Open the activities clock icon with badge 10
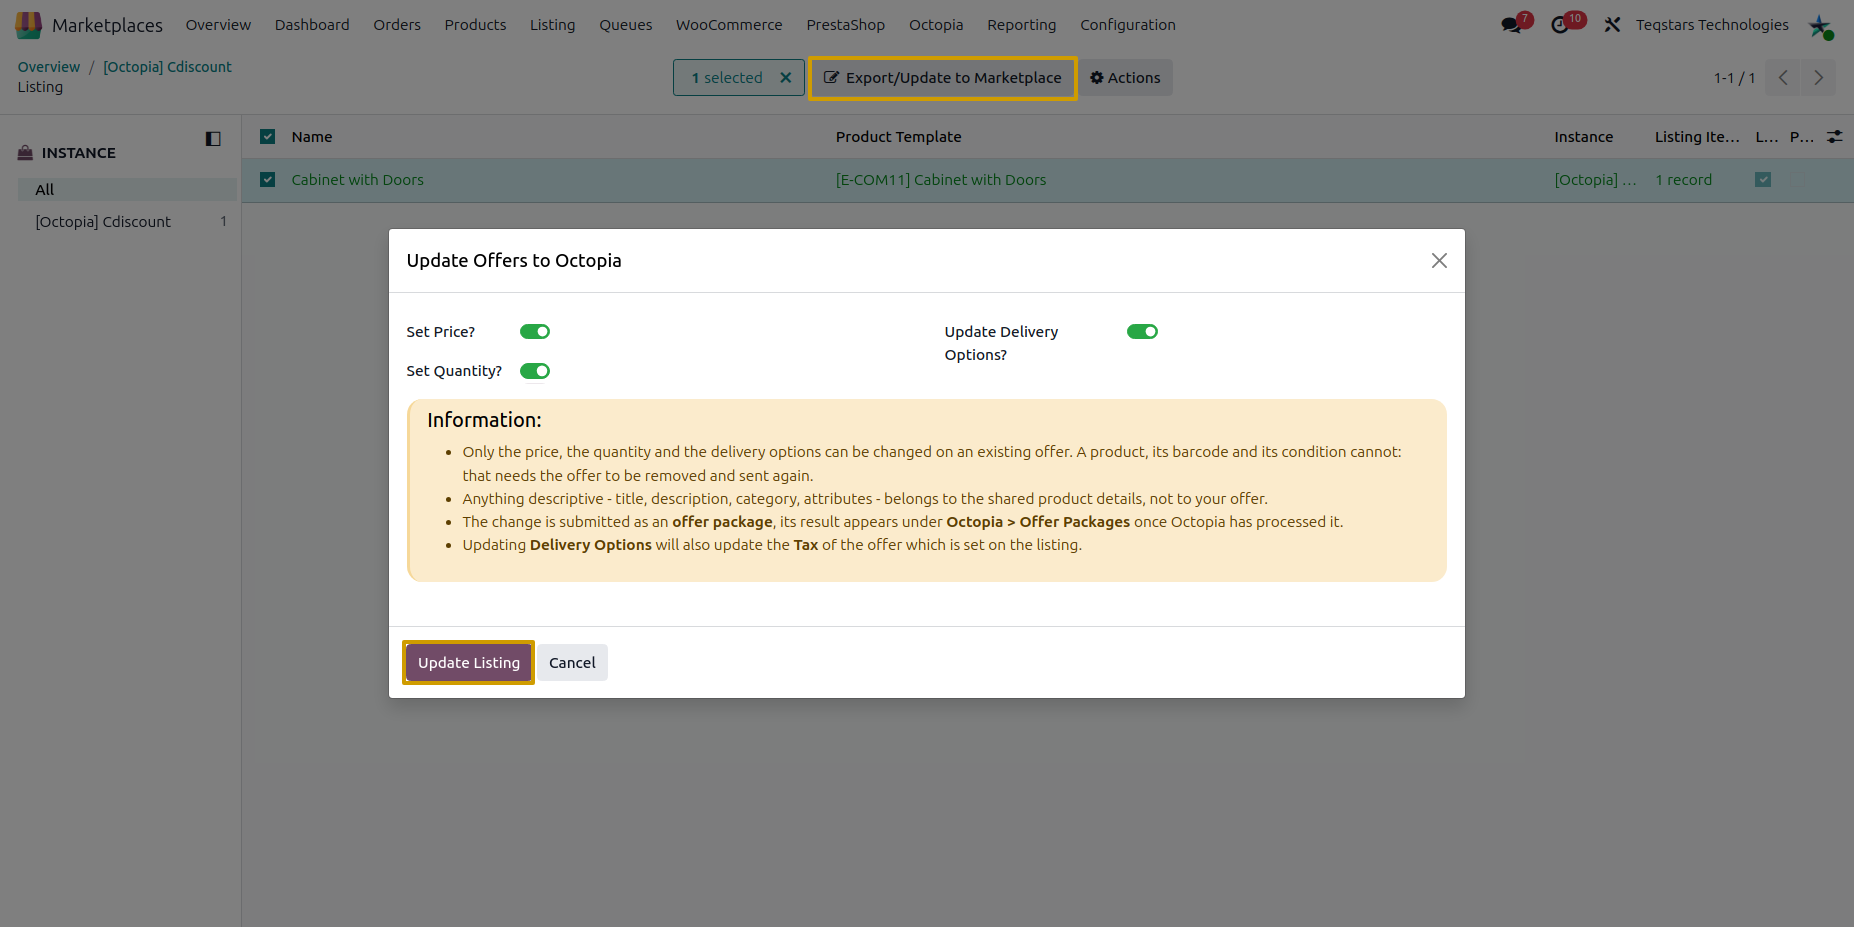Image resolution: width=1854 pixels, height=927 pixels. pos(1566,24)
